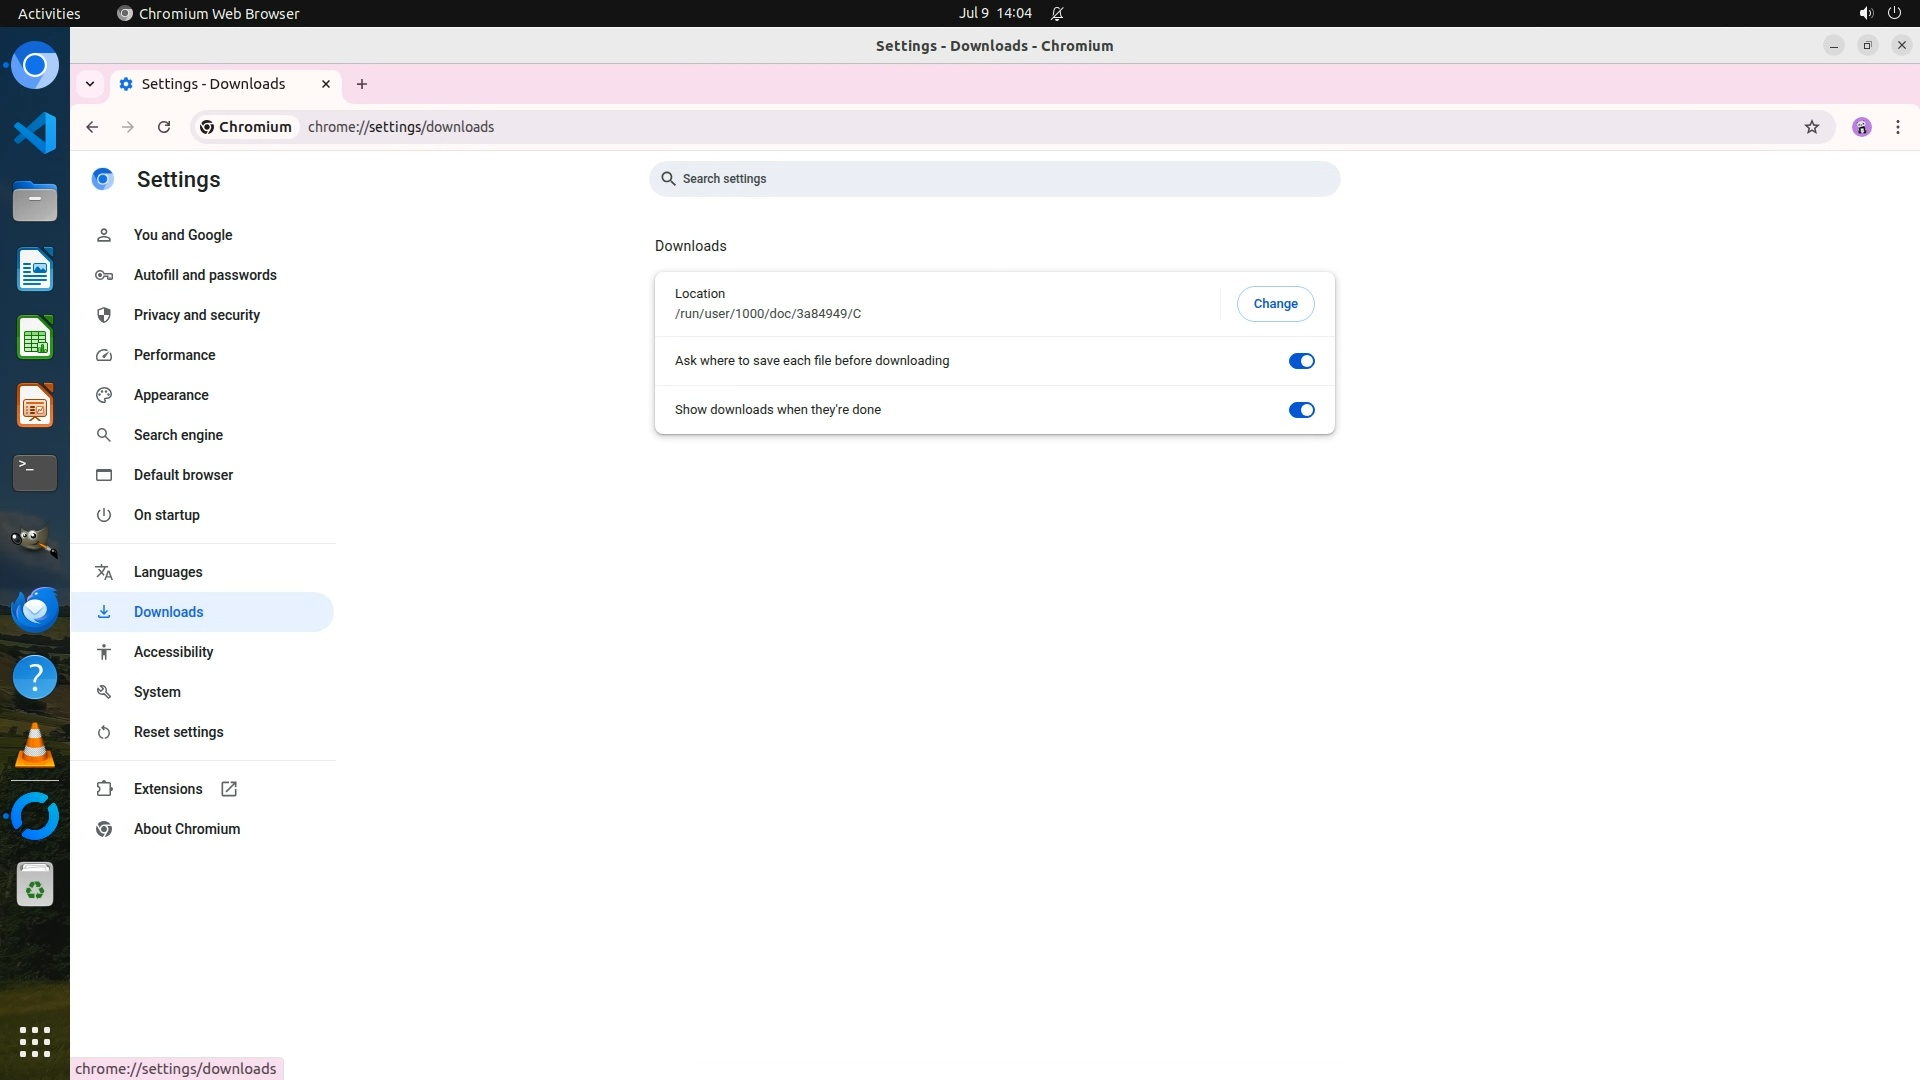Open the system power menu in the top bar

1893,13
